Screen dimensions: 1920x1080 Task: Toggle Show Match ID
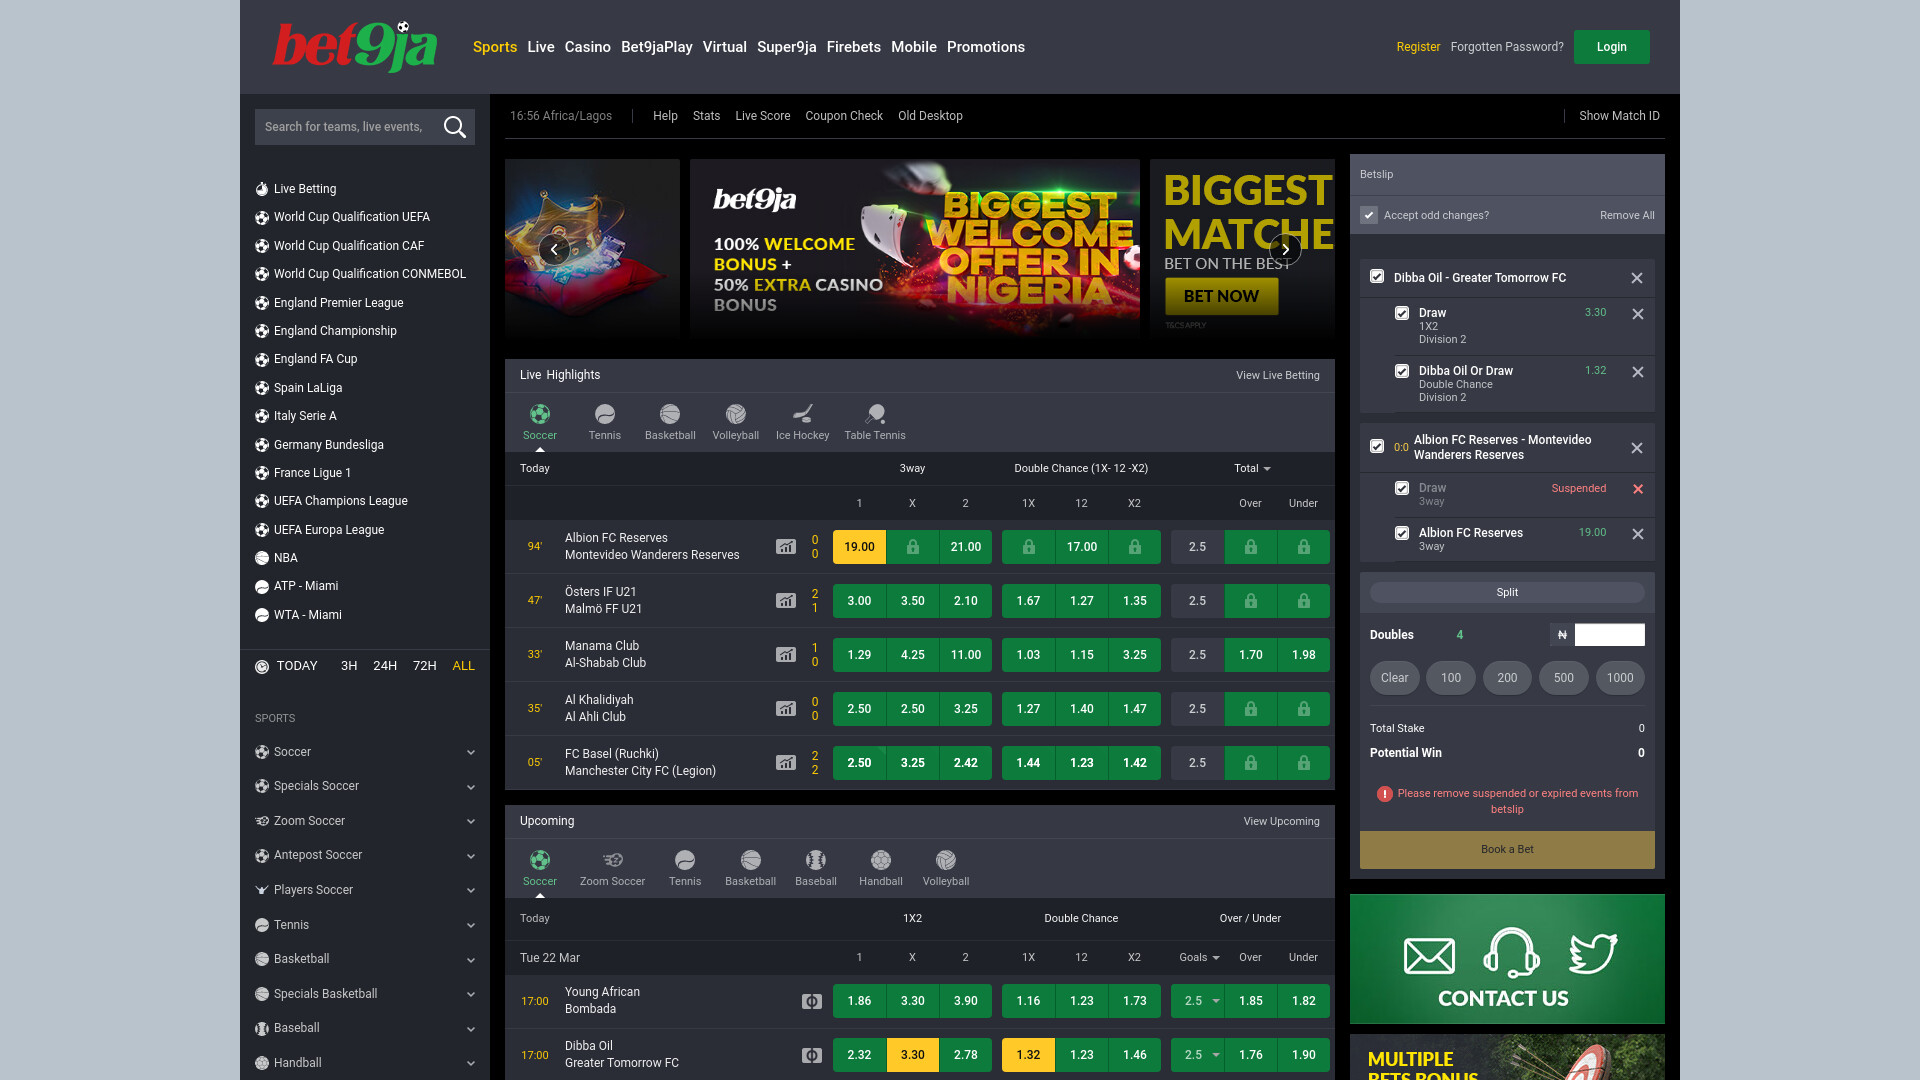pyautogui.click(x=1619, y=116)
